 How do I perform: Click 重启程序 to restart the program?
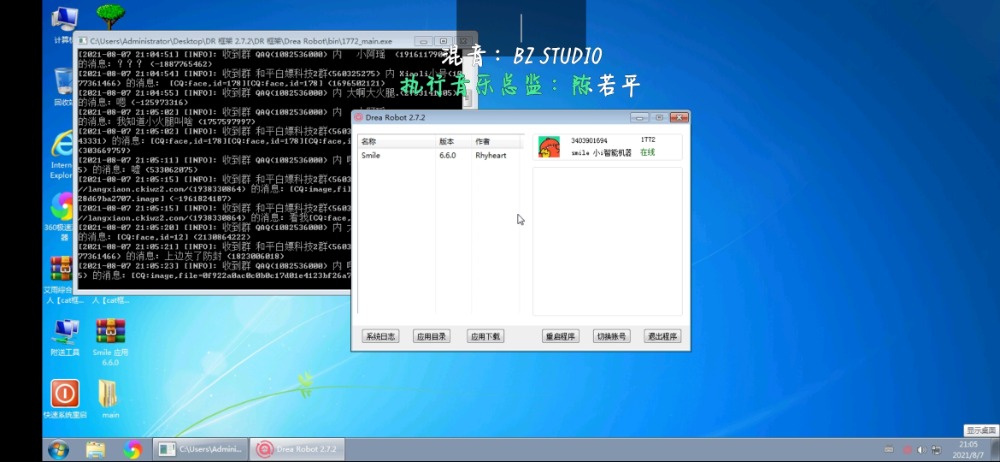point(560,337)
